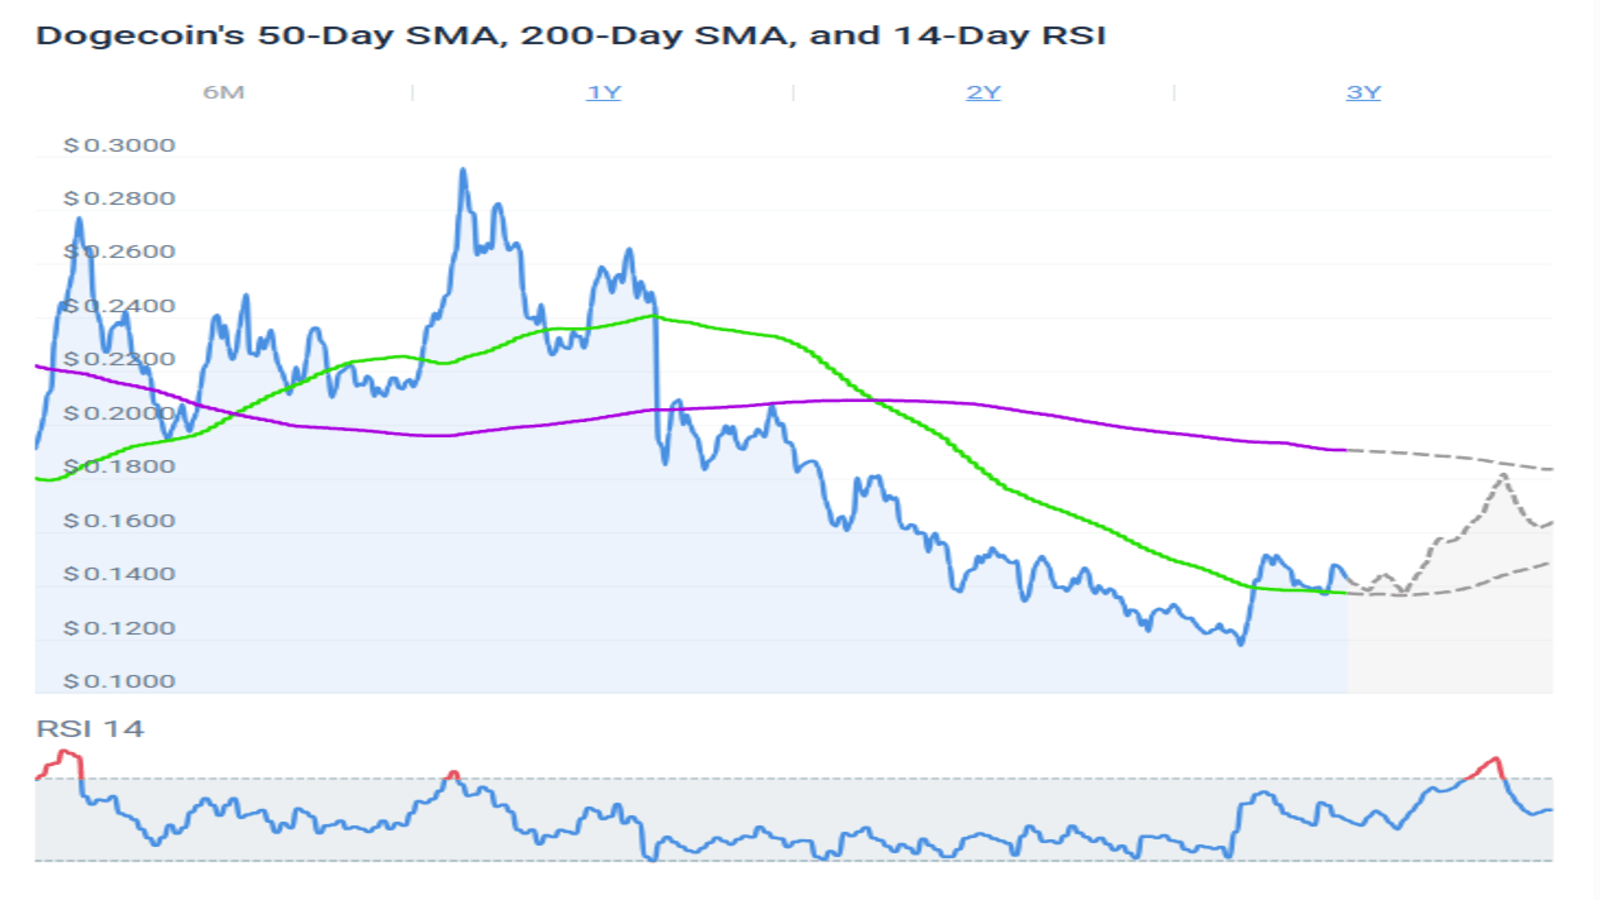1600x900 pixels.
Task: Click the red overbought RSI peak in the forecast area
Action: pyautogui.click(x=1495, y=761)
